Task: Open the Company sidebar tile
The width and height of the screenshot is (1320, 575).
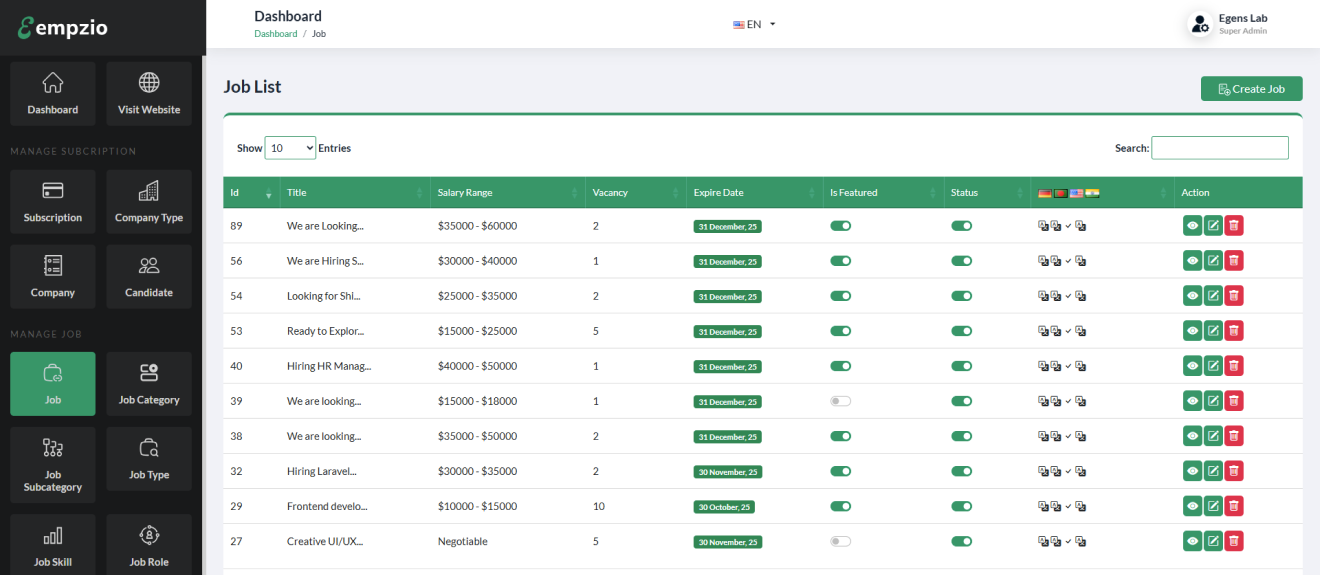Action: click(x=53, y=277)
